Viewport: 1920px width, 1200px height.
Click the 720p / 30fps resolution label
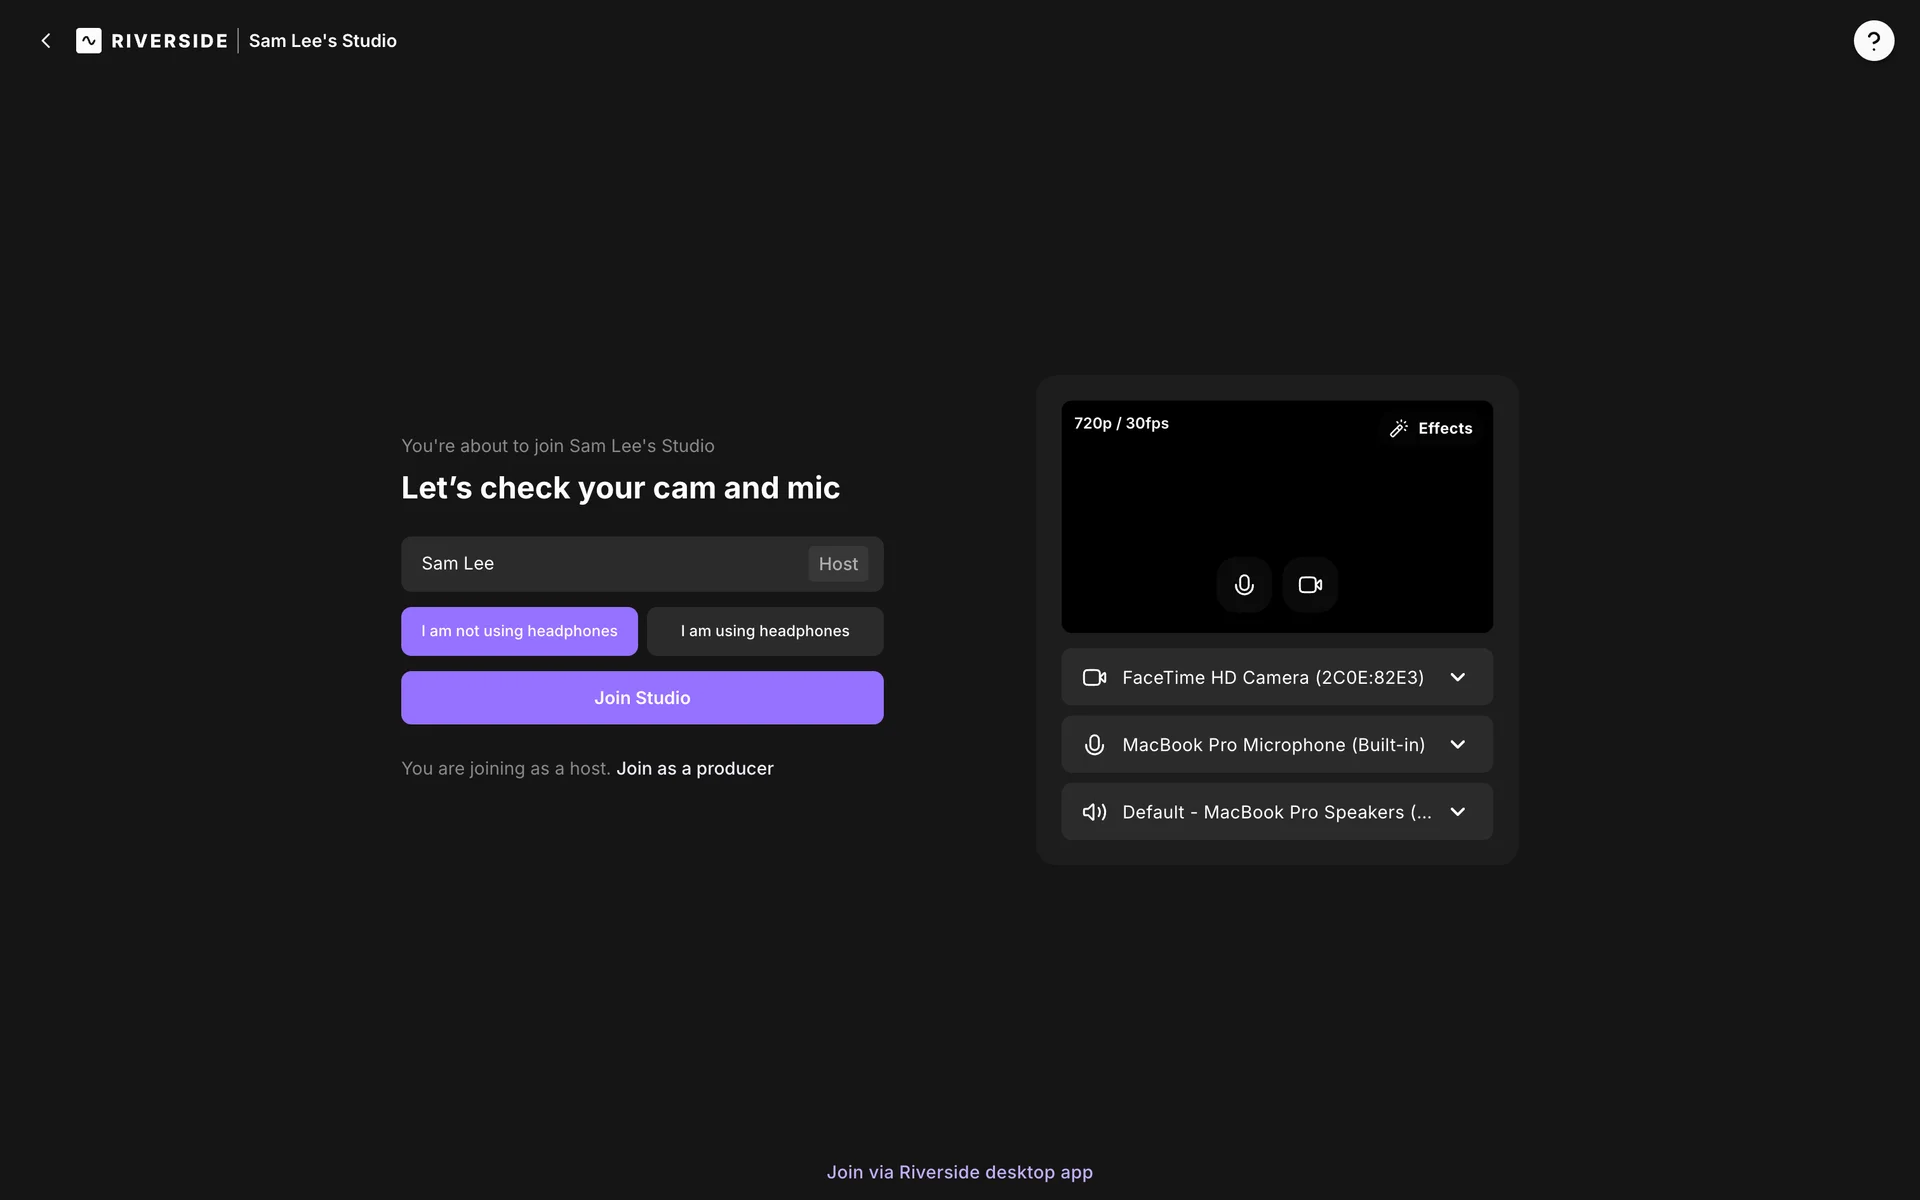click(x=1121, y=424)
